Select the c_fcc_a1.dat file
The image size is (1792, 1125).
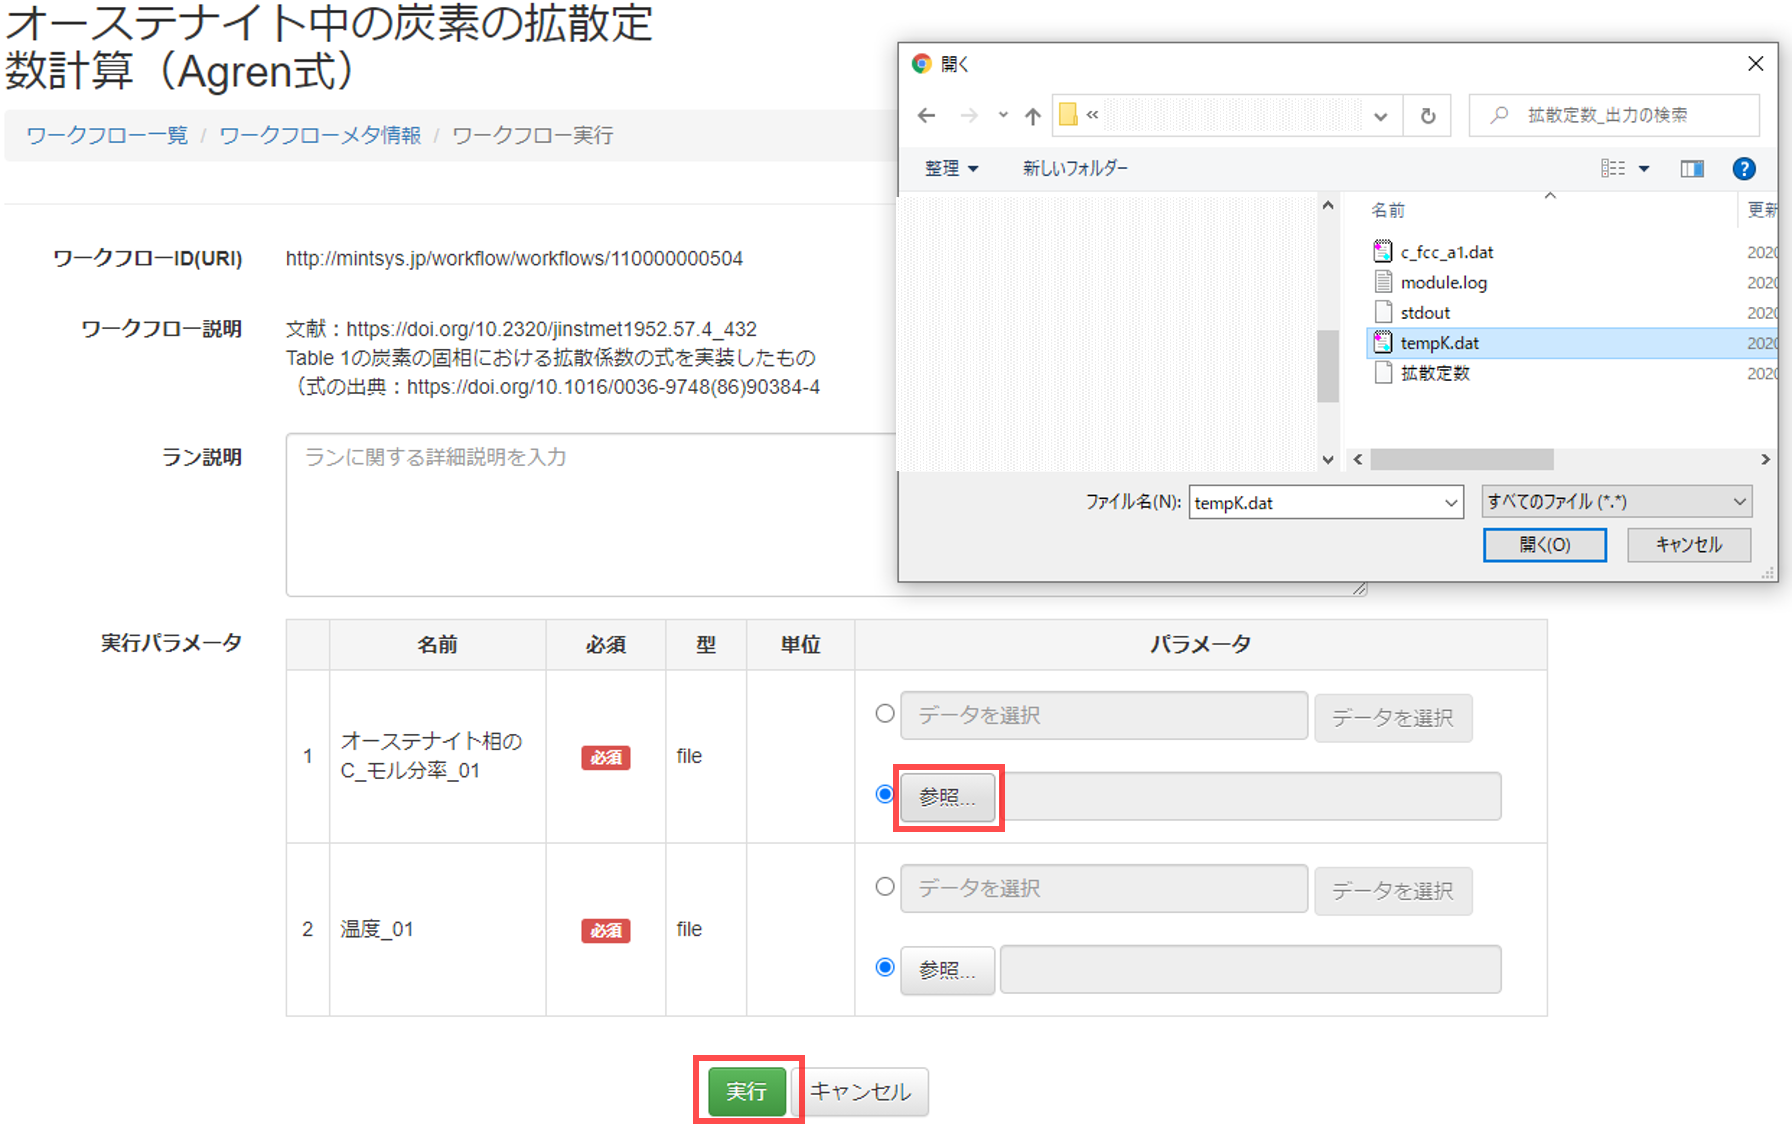(x=1446, y=252)
